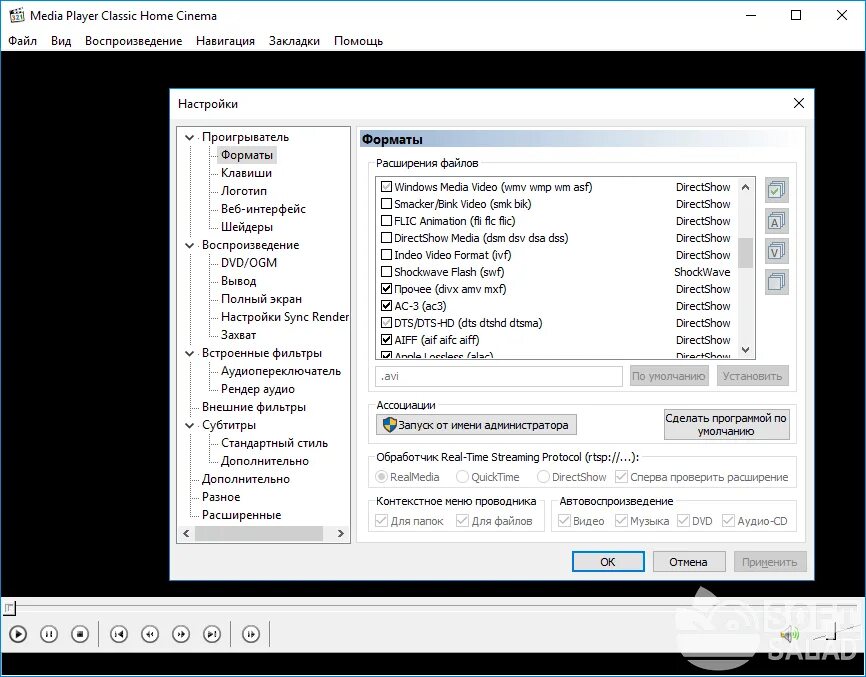Check Indeo Video Format (ivf)
The image size is (866, 677).
(387, 255)
